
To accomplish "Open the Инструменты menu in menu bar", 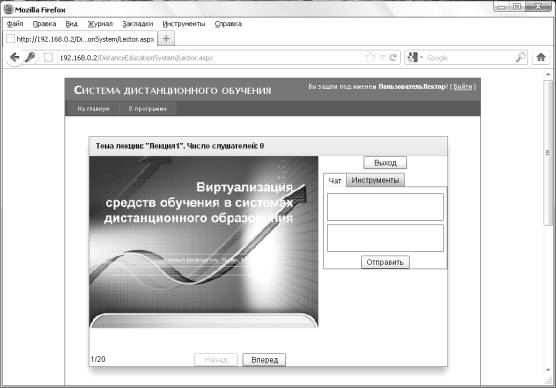I will coord(184,24).
